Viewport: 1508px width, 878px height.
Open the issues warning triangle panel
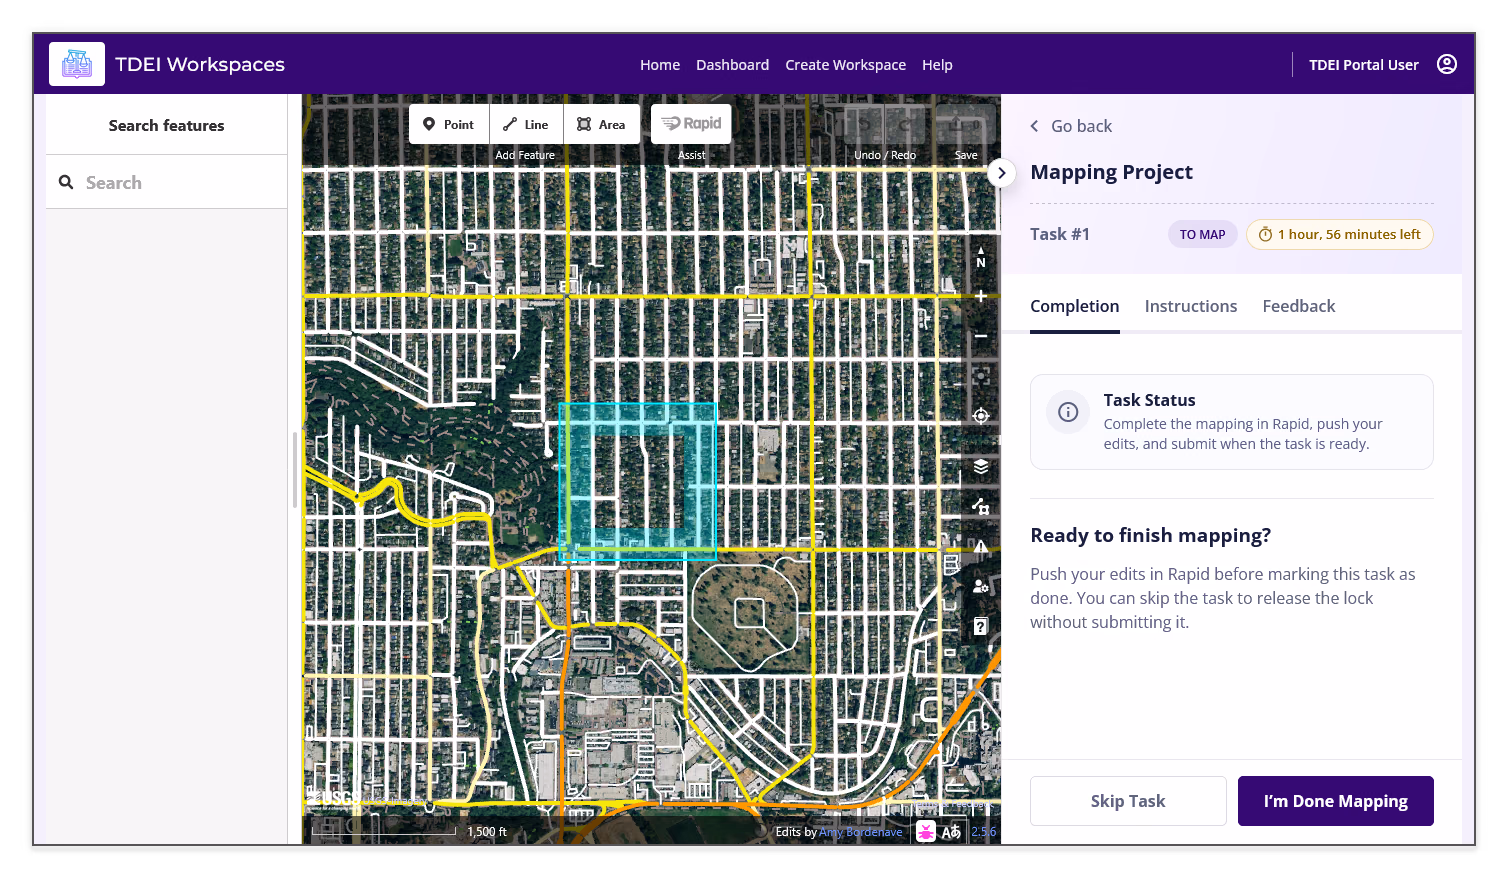[981, 546]
